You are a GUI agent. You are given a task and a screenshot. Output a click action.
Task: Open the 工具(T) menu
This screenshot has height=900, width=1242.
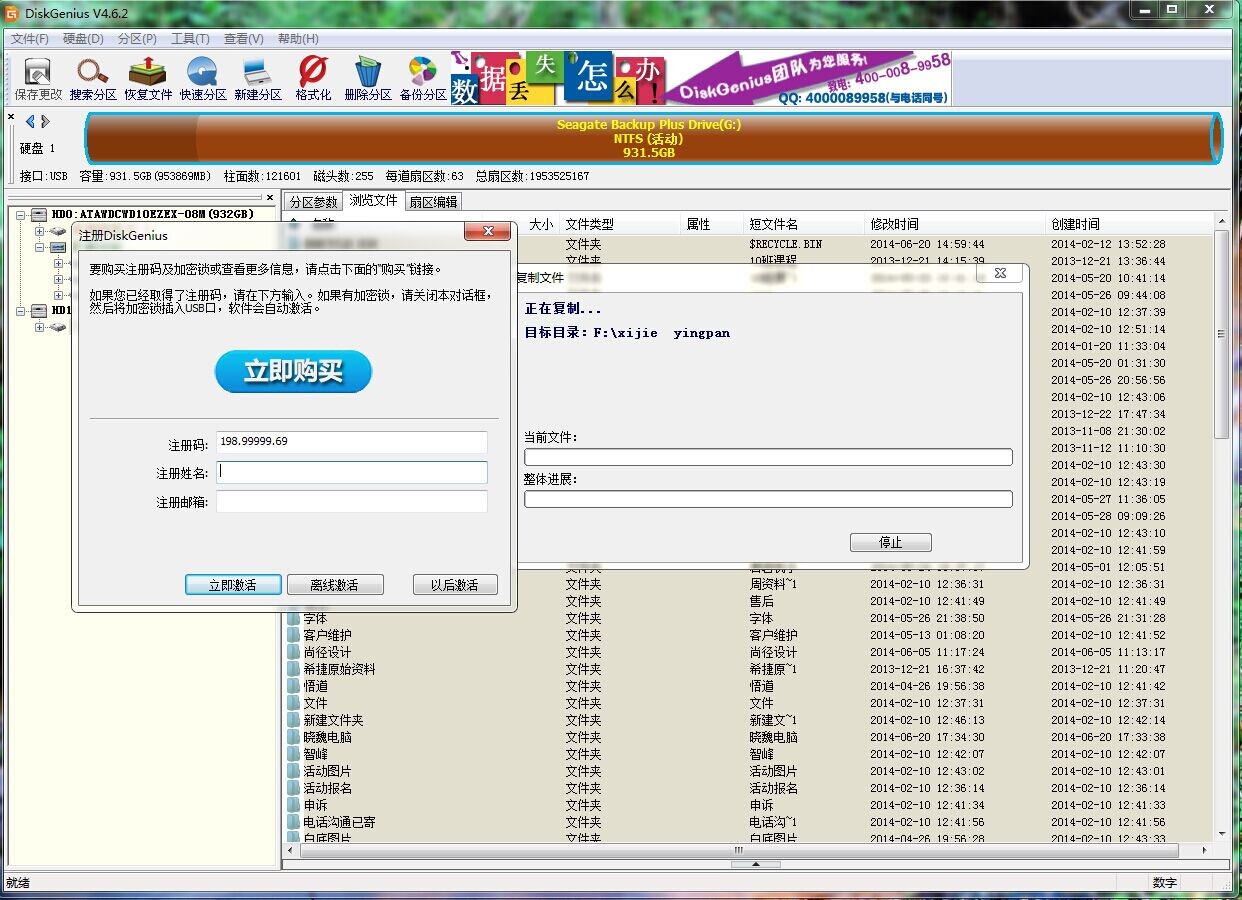click(190, 39)
